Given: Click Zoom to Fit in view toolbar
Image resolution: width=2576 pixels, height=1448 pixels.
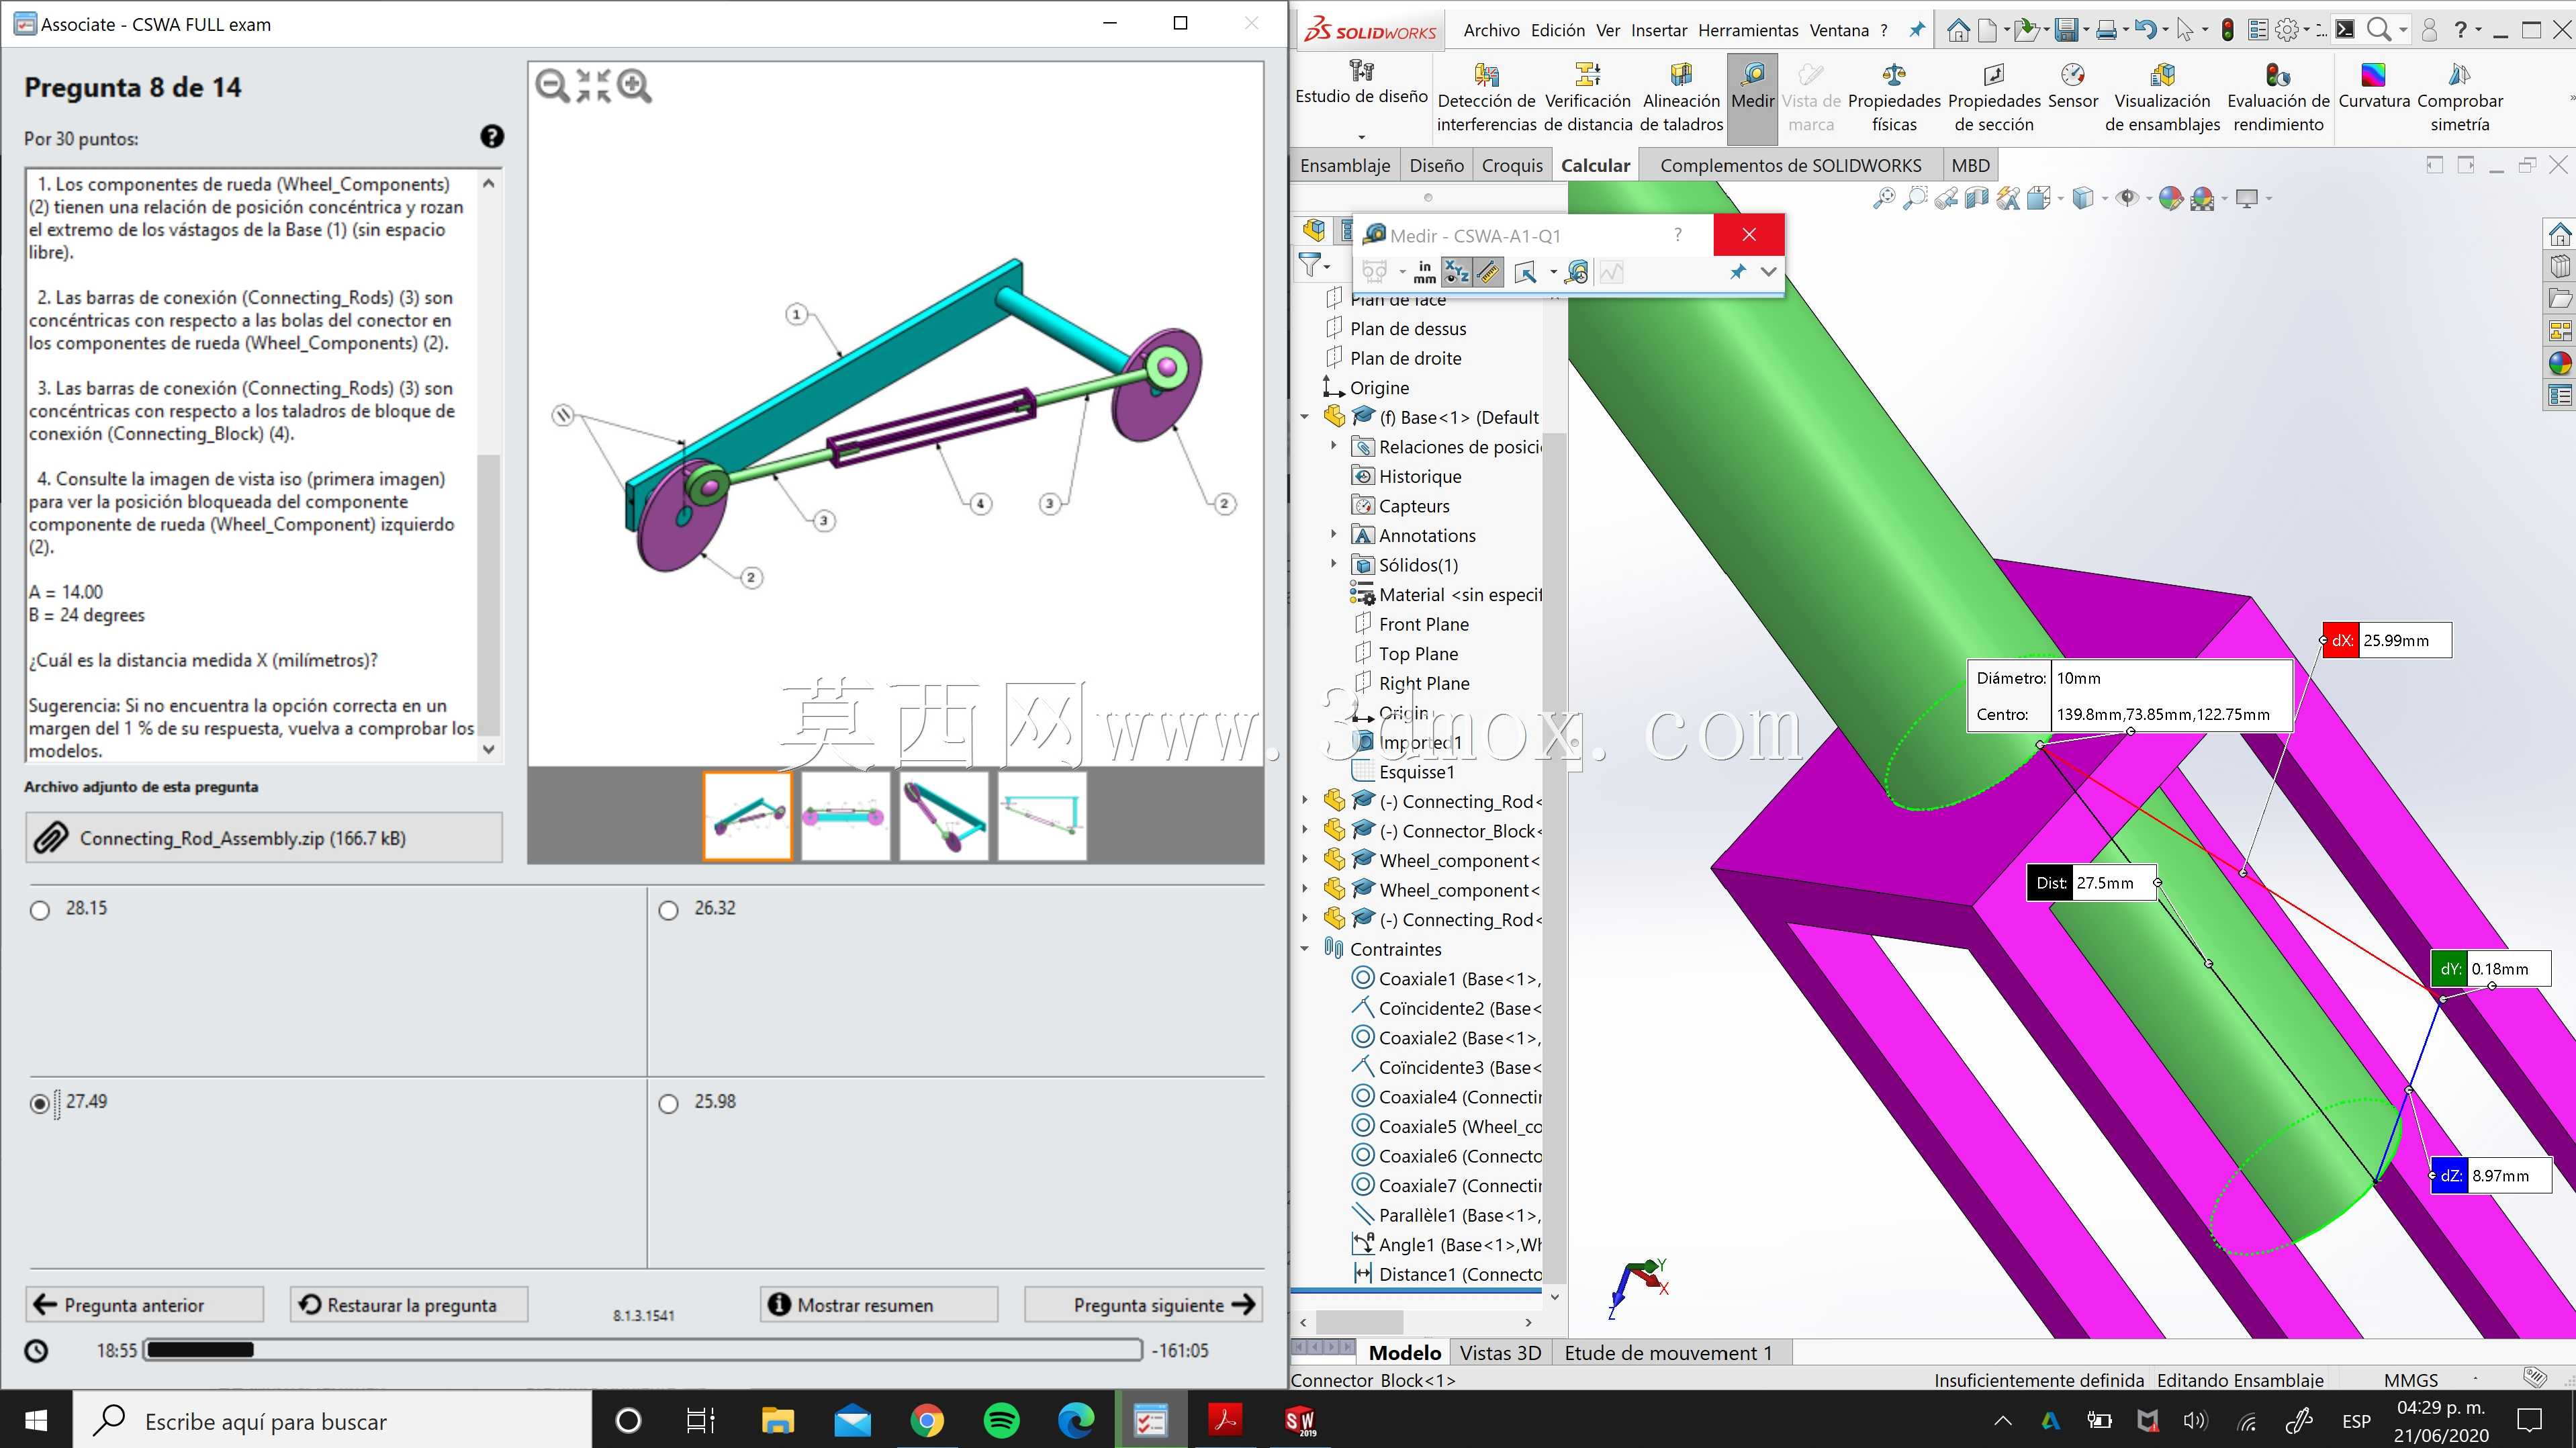Looking at the screenshot, I should click(x=1884, y=198).
